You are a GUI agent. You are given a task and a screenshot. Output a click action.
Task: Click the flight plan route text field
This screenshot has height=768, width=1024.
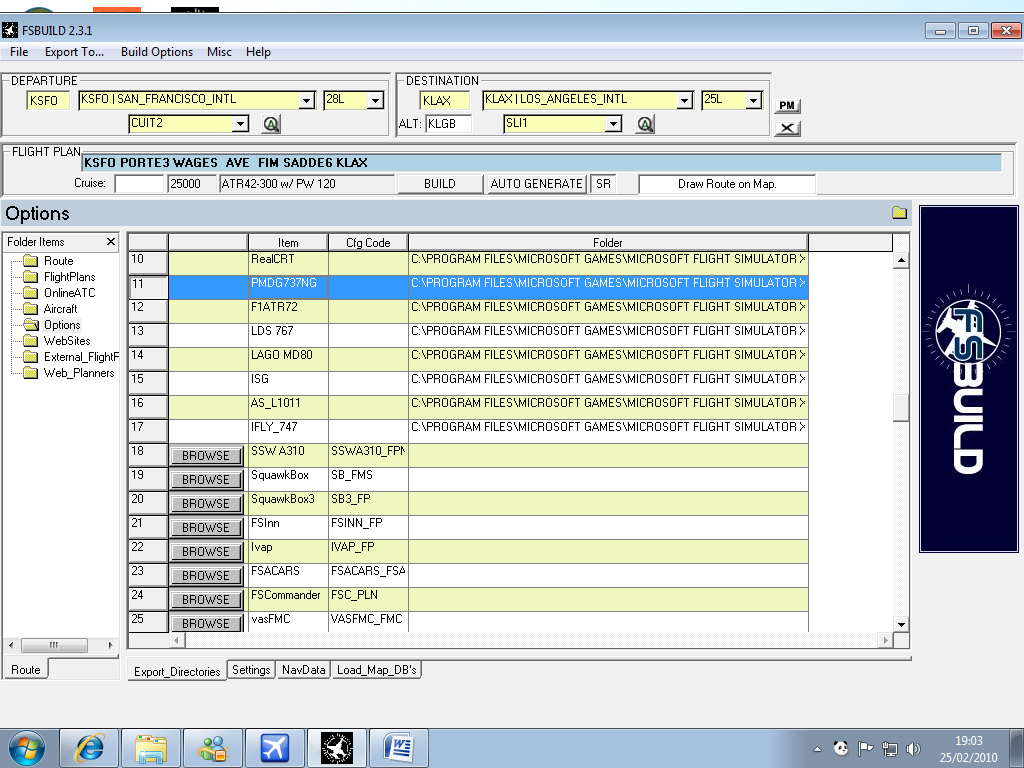[542, 163]
